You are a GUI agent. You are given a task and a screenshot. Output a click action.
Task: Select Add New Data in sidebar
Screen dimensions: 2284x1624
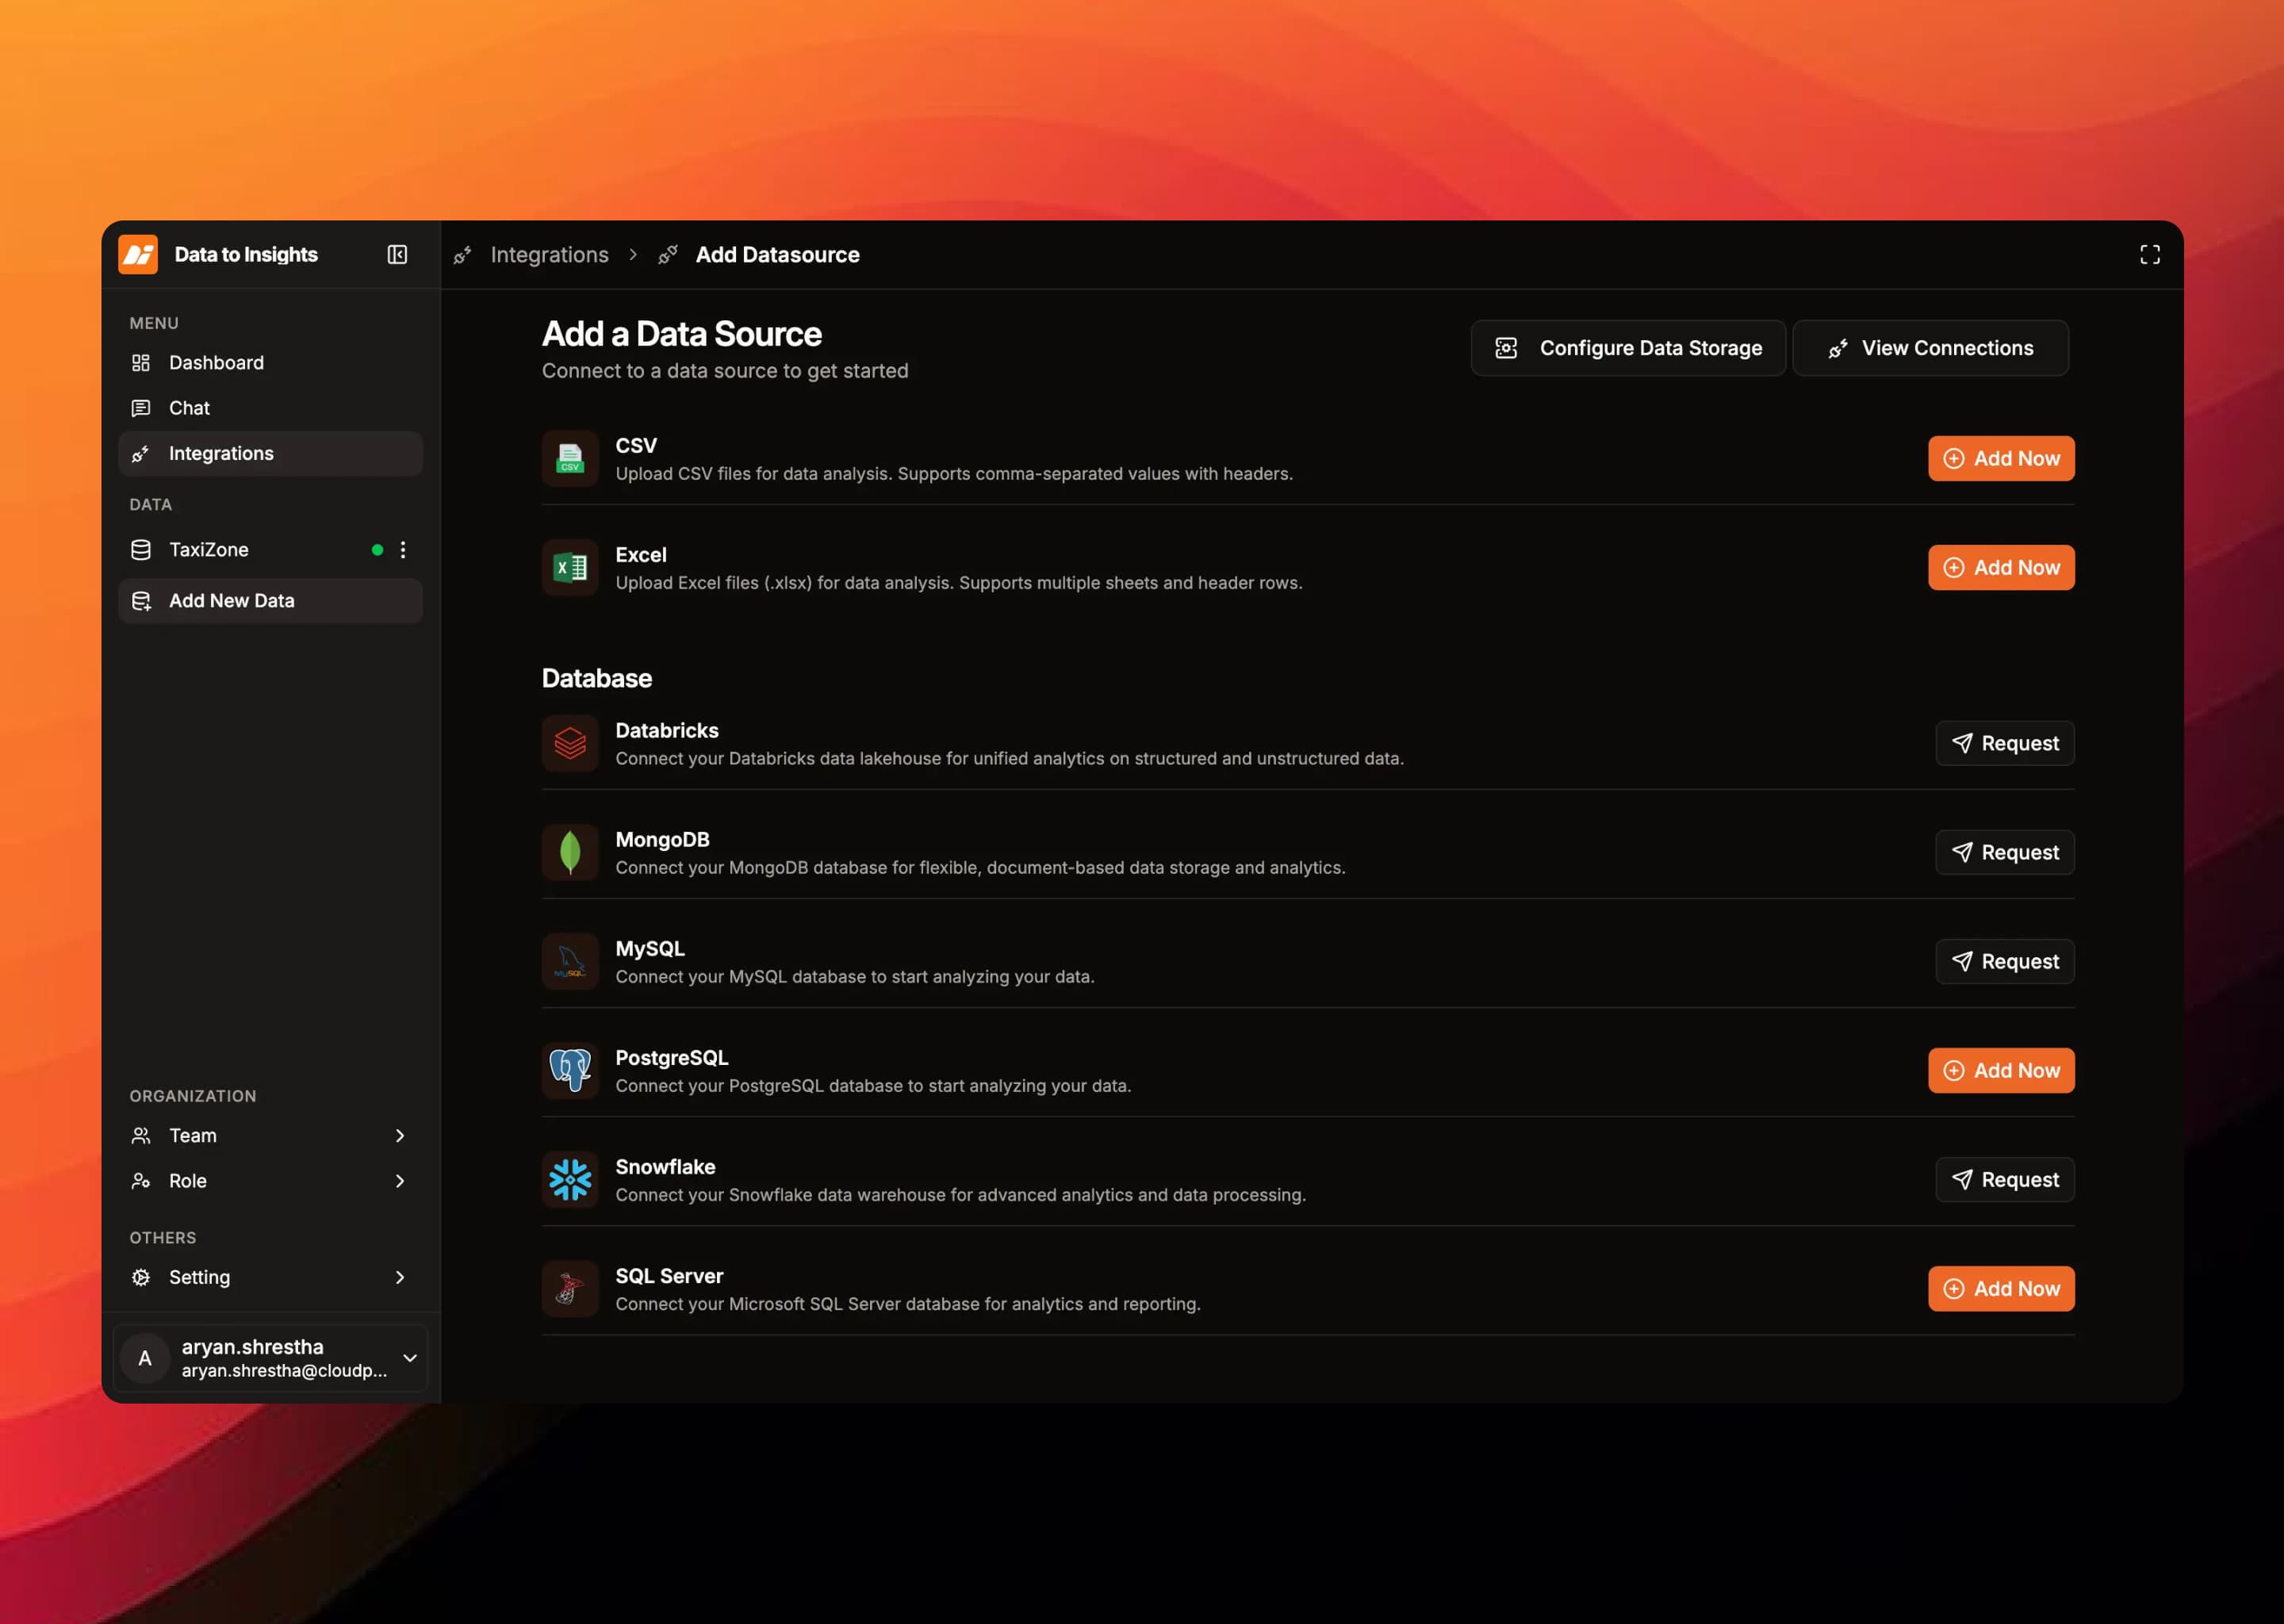click(270, 600)
